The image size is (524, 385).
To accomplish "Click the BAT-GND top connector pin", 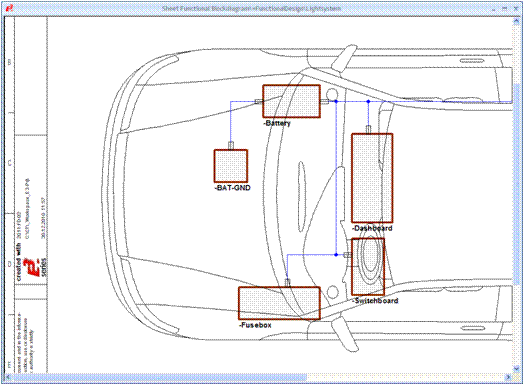I will tap(231, 146).
